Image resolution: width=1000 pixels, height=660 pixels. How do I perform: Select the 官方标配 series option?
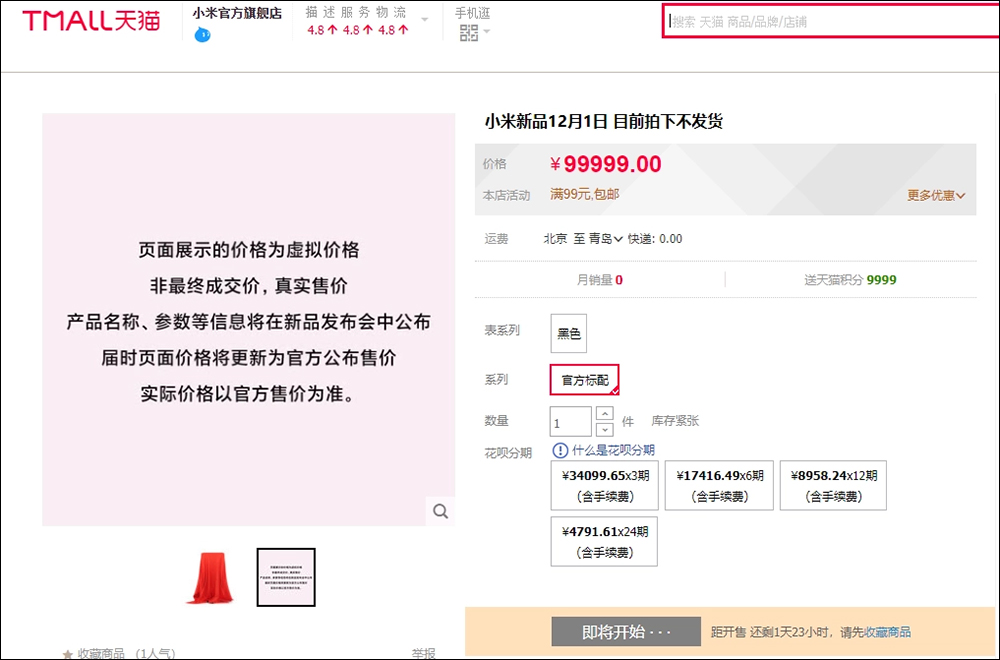coord(584,380)
